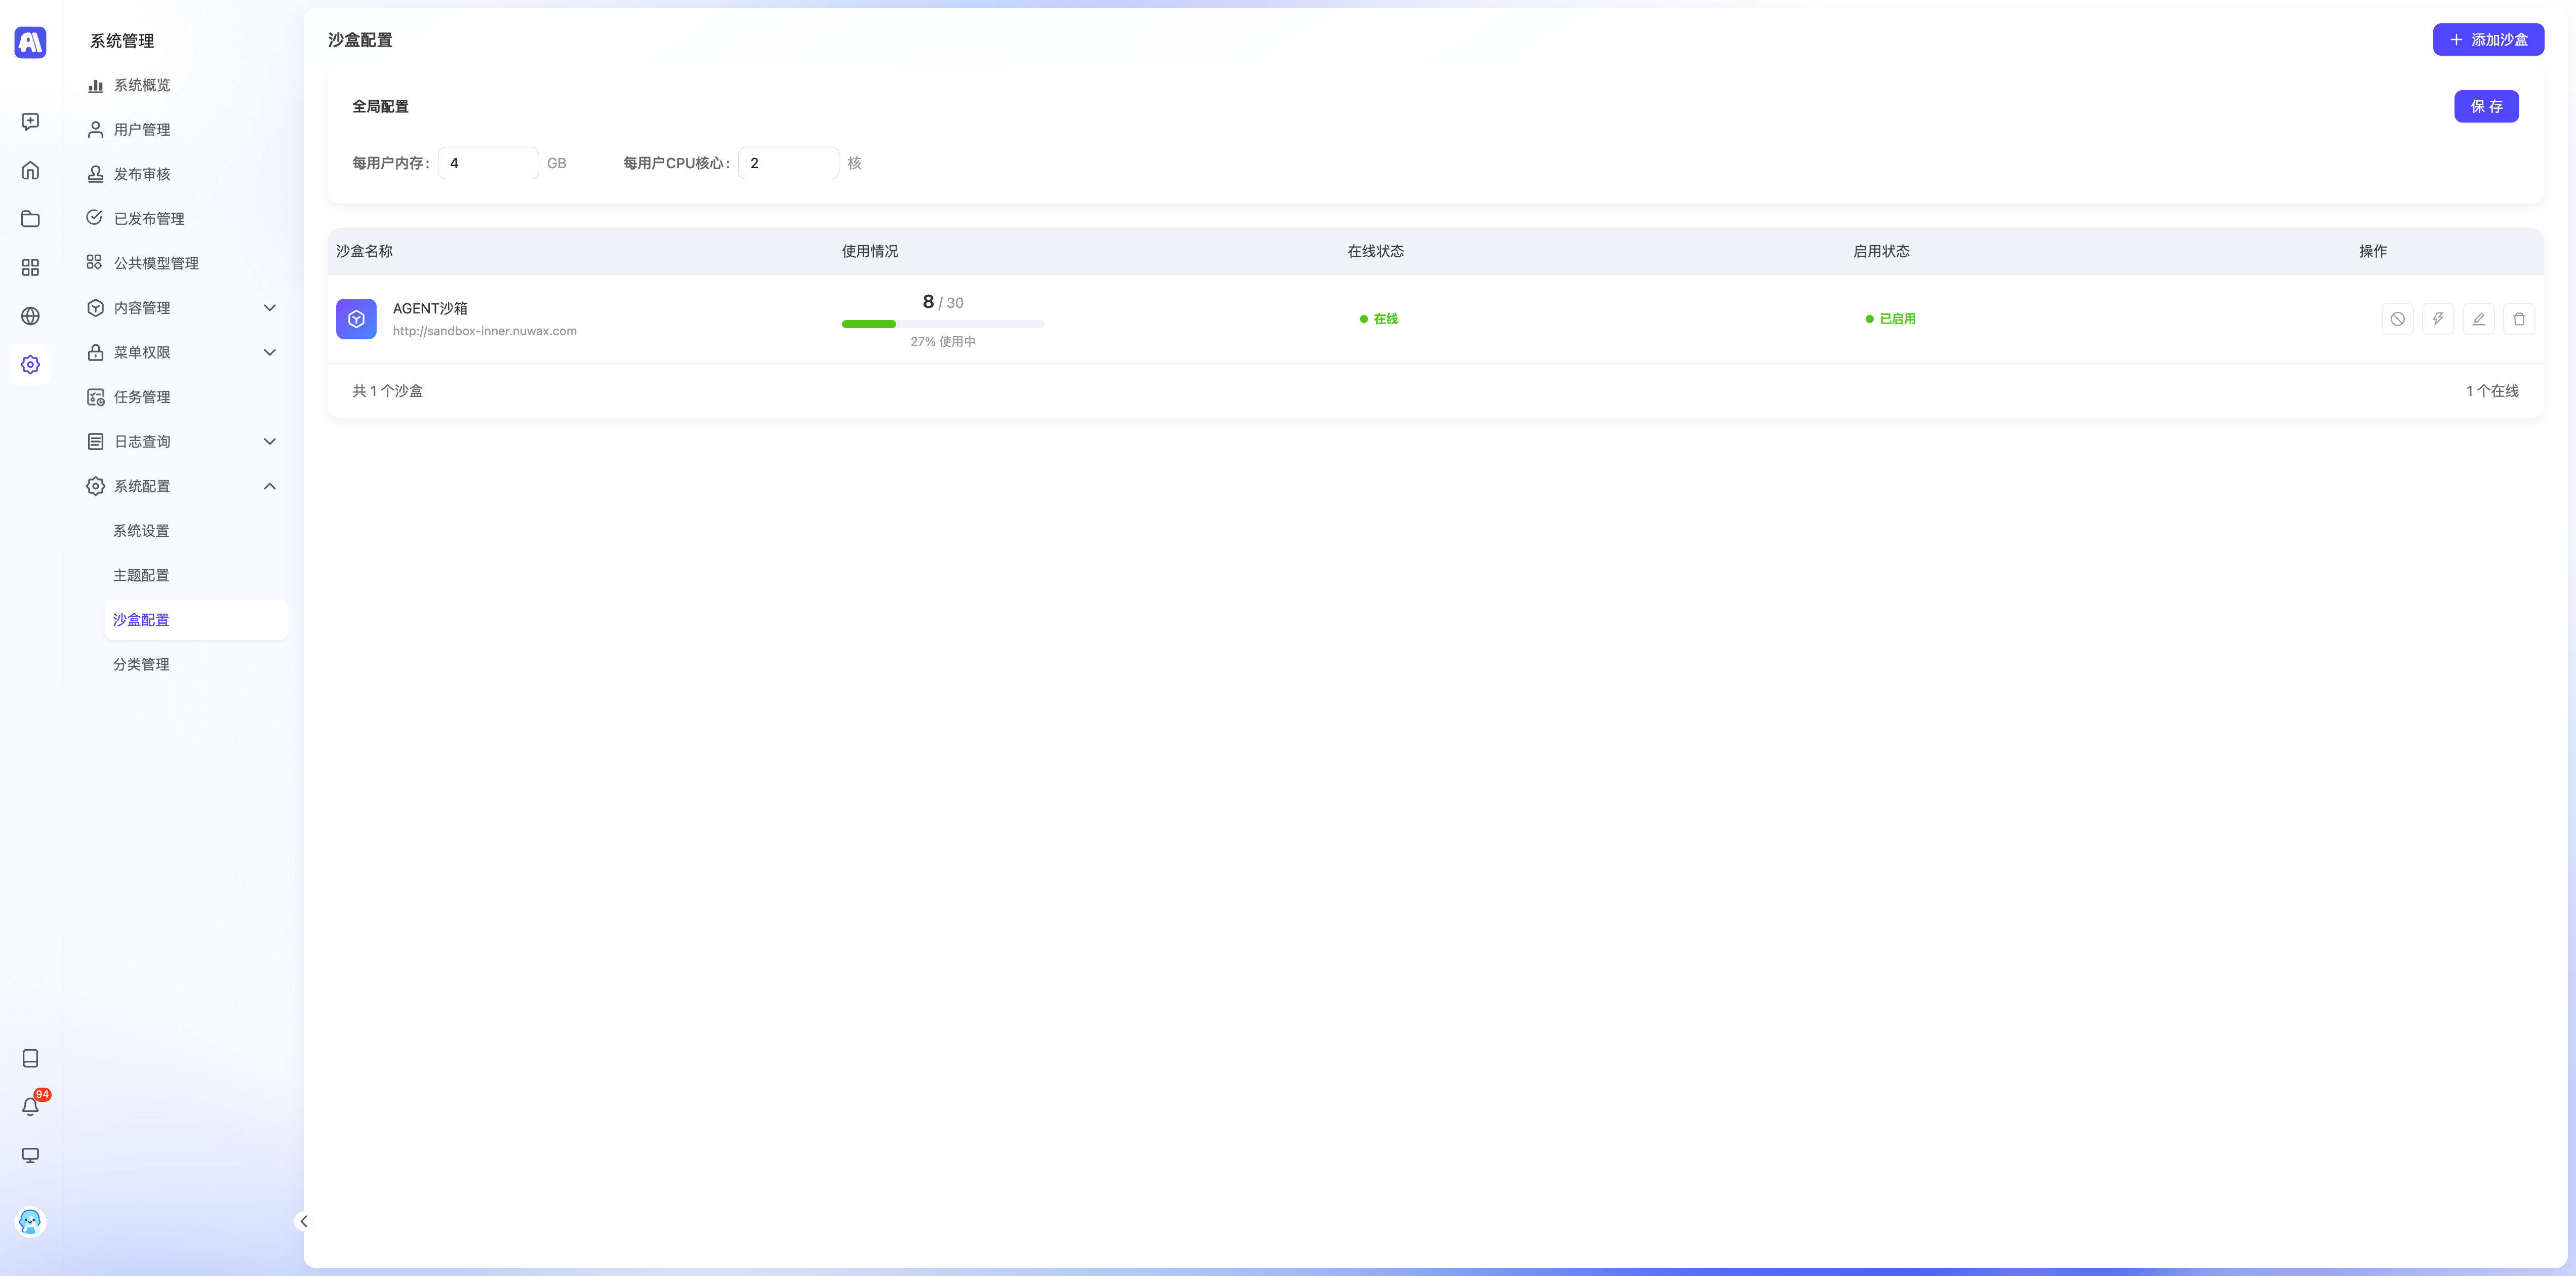
Task: Click the 每用户内存 input field
Action: coord(487,163)
